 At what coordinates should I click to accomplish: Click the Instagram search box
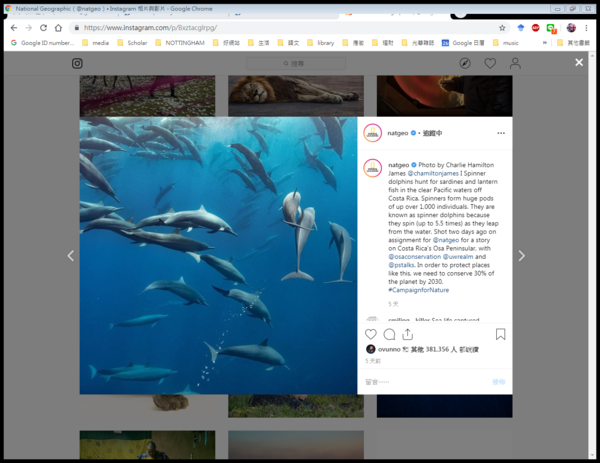coord(296,64)
